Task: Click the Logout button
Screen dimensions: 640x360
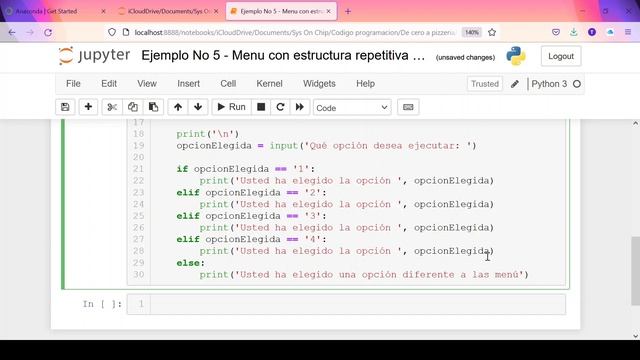Action: pyautogui.click(x=561, y=56)
